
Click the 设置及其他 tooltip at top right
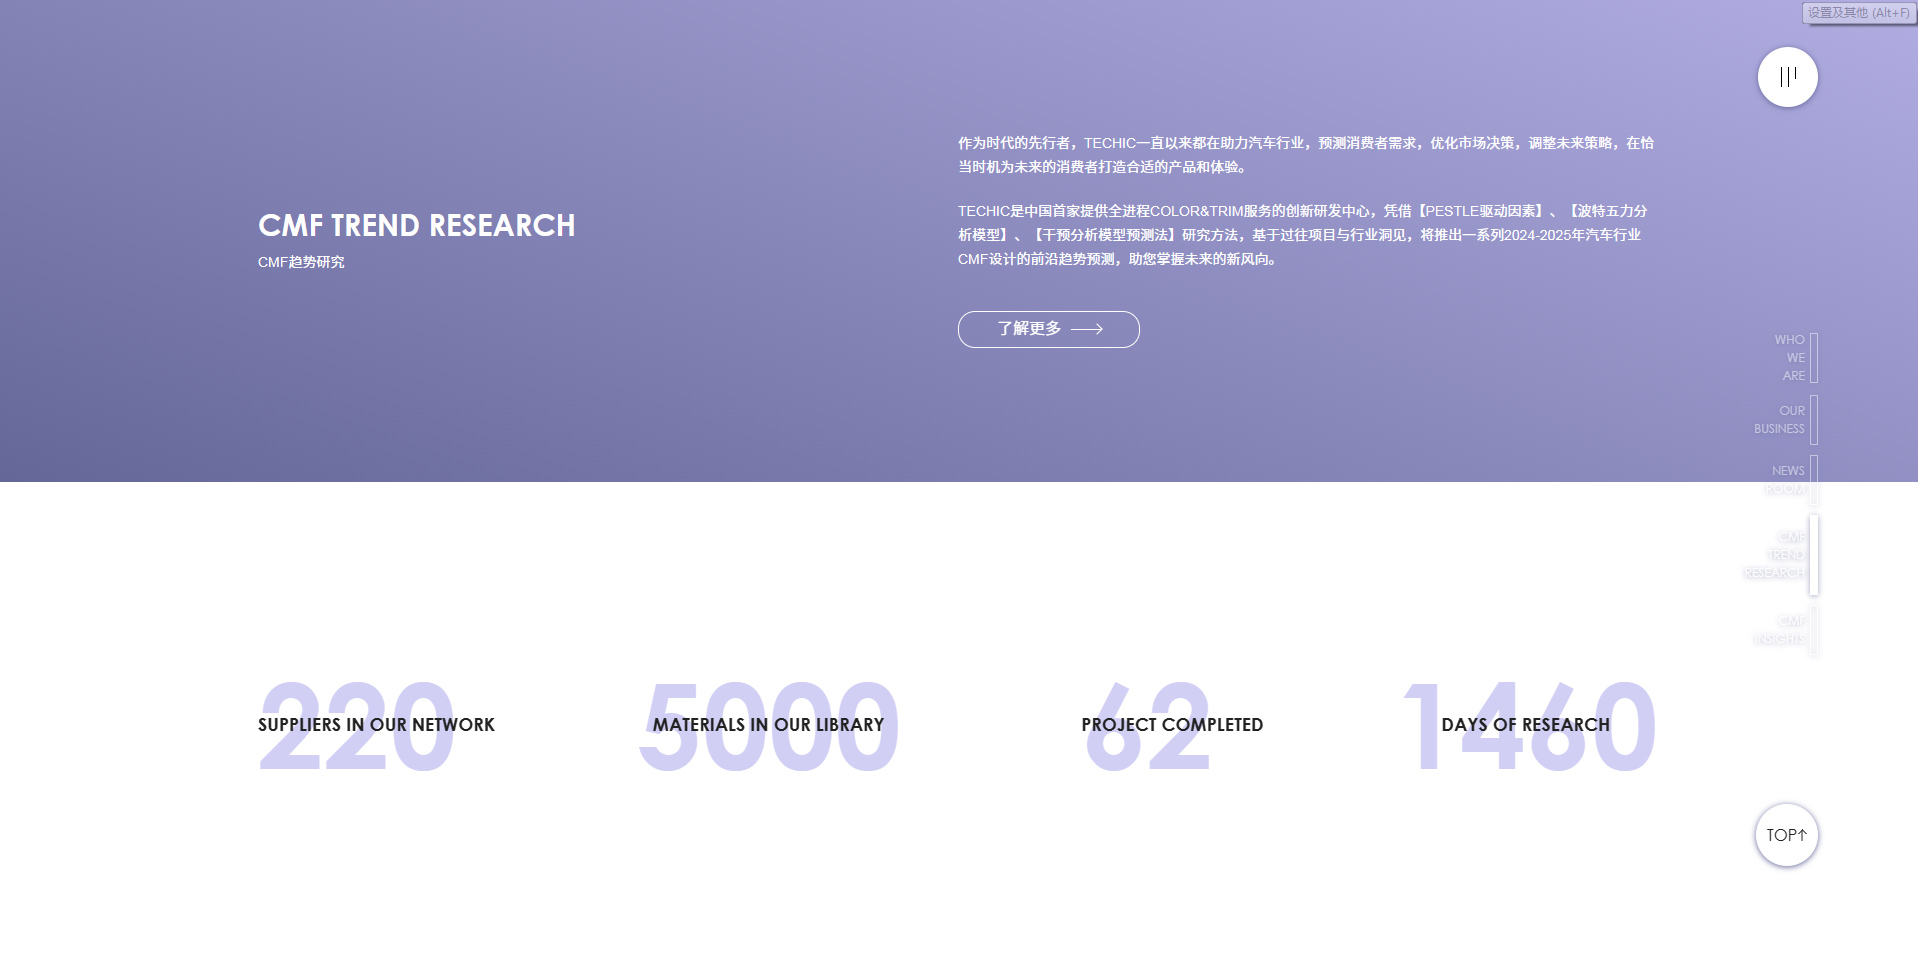click(x=1858, y=13)
